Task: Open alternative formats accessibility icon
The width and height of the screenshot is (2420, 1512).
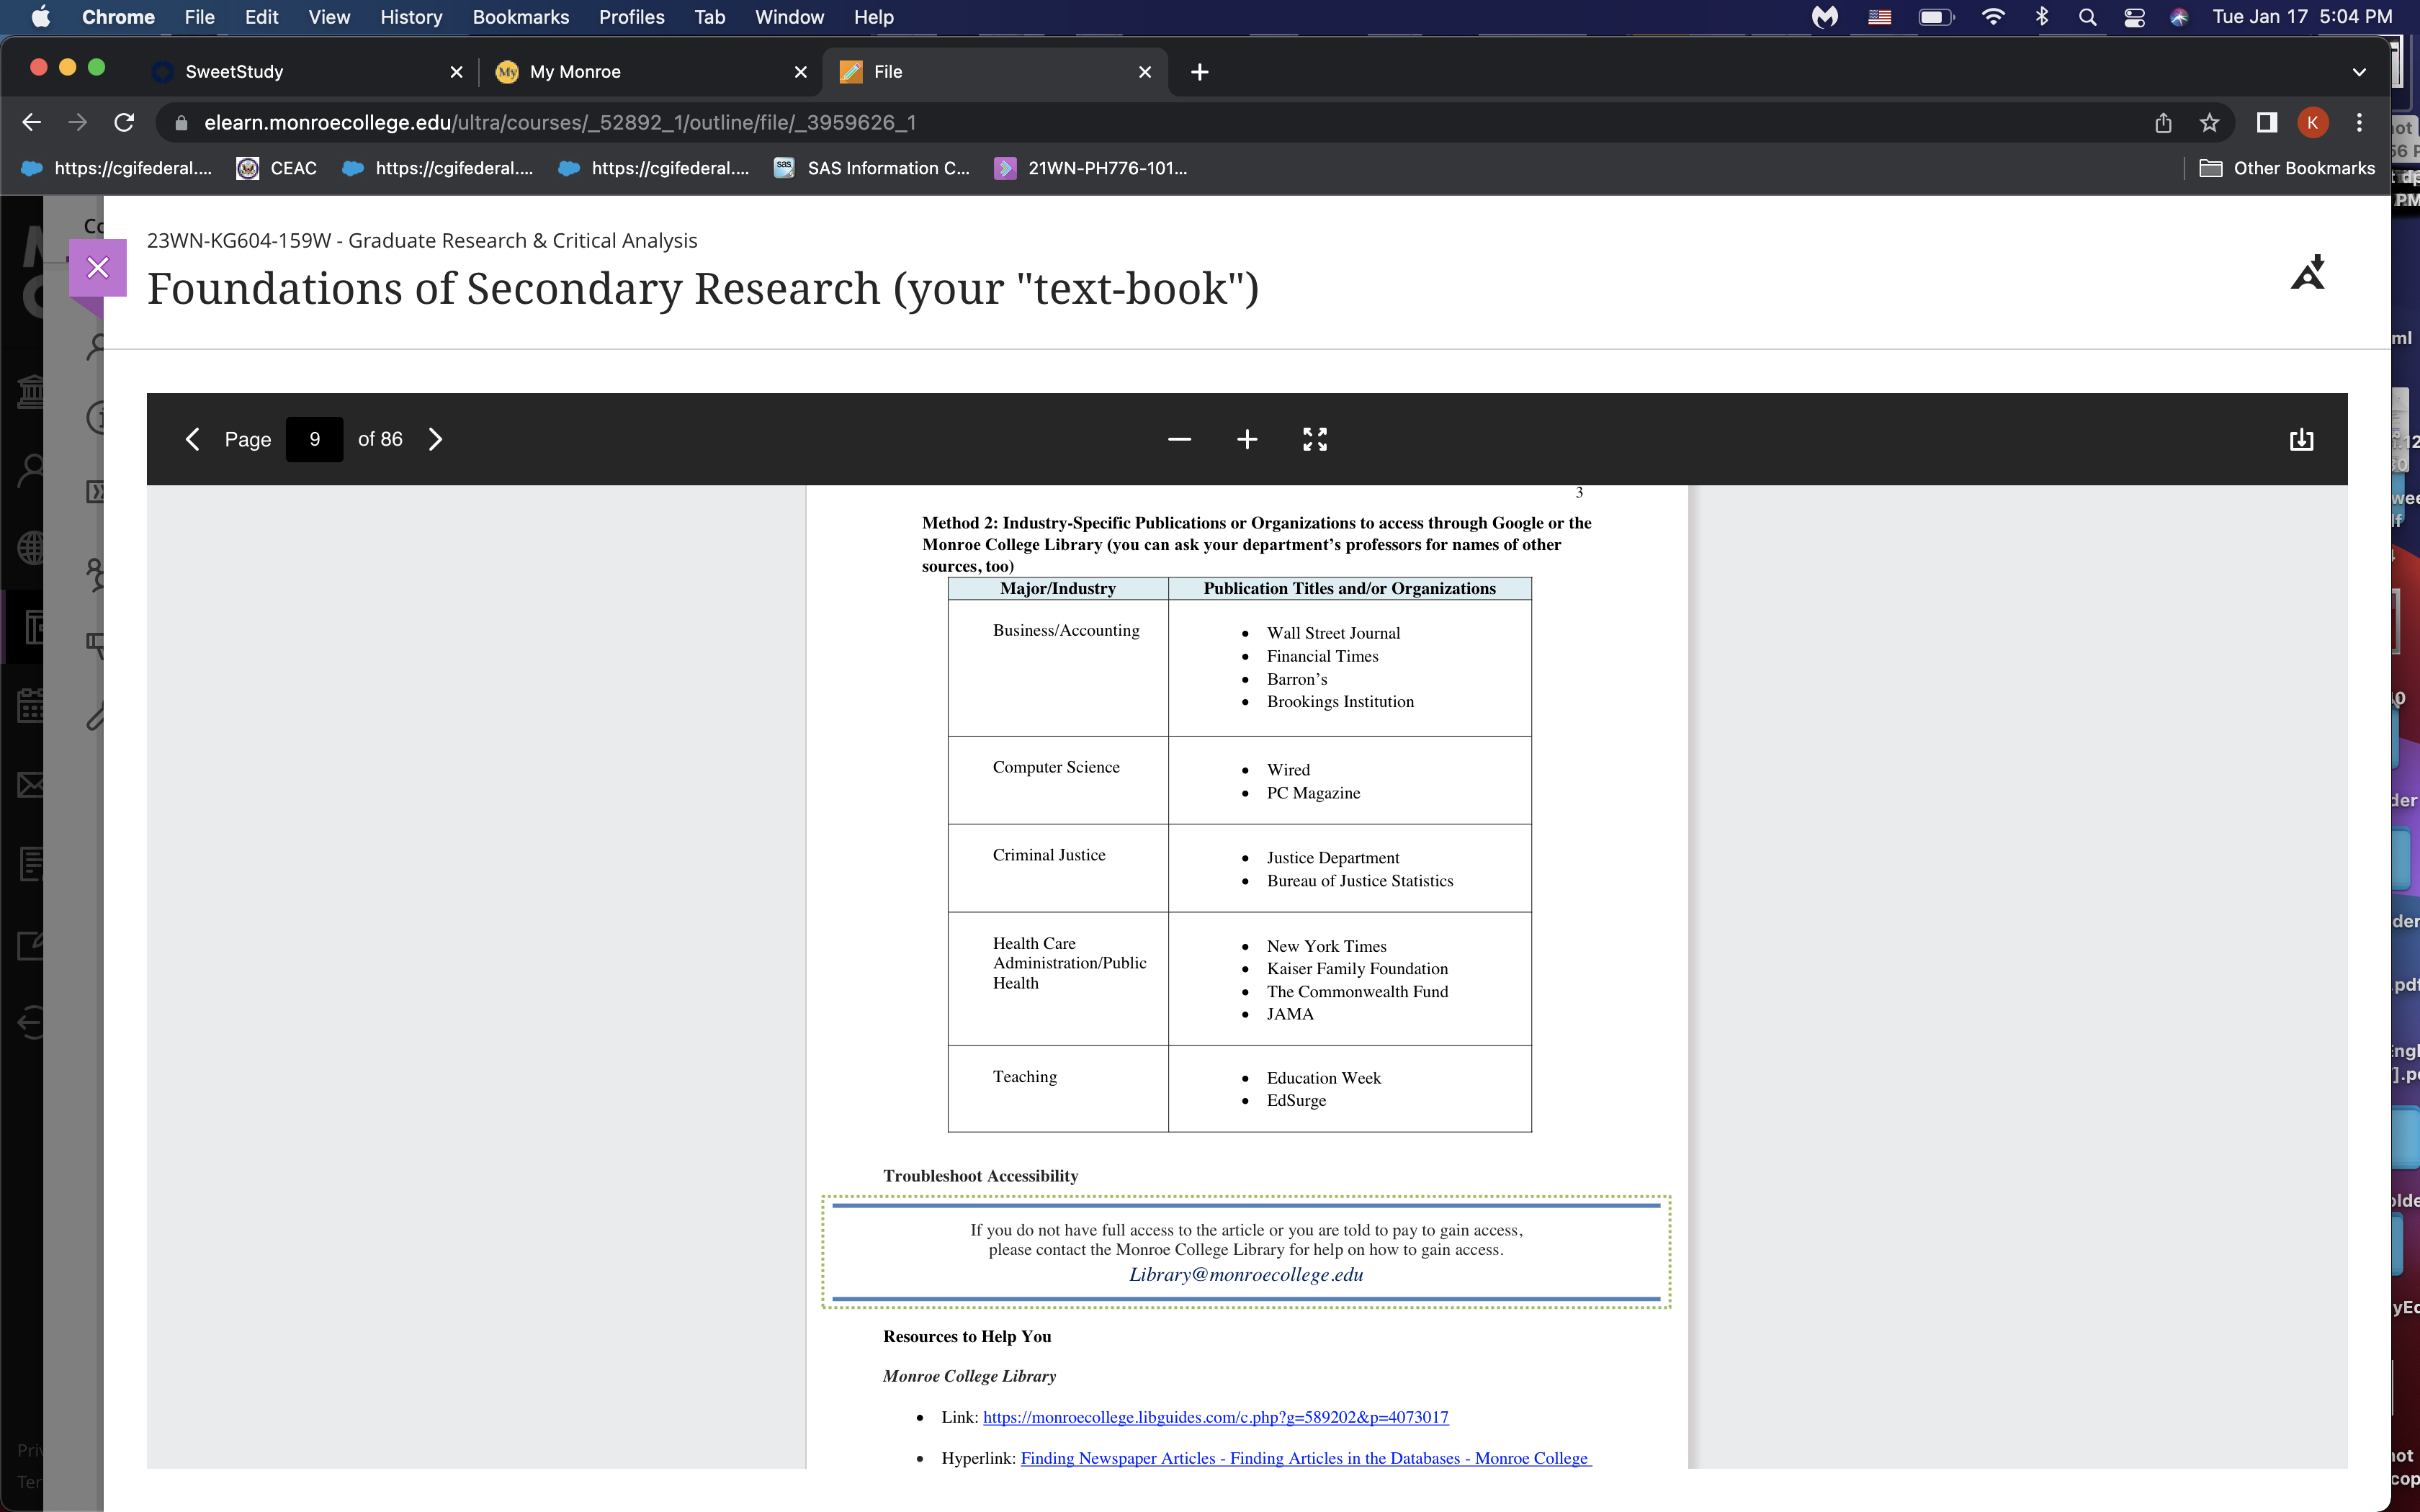Action: point(2308,272)
